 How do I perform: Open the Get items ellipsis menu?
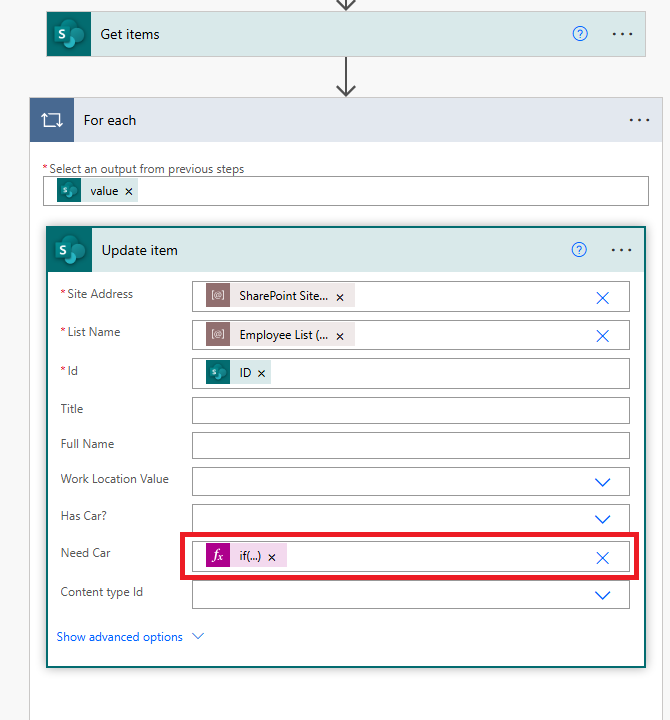click(622, 34)
